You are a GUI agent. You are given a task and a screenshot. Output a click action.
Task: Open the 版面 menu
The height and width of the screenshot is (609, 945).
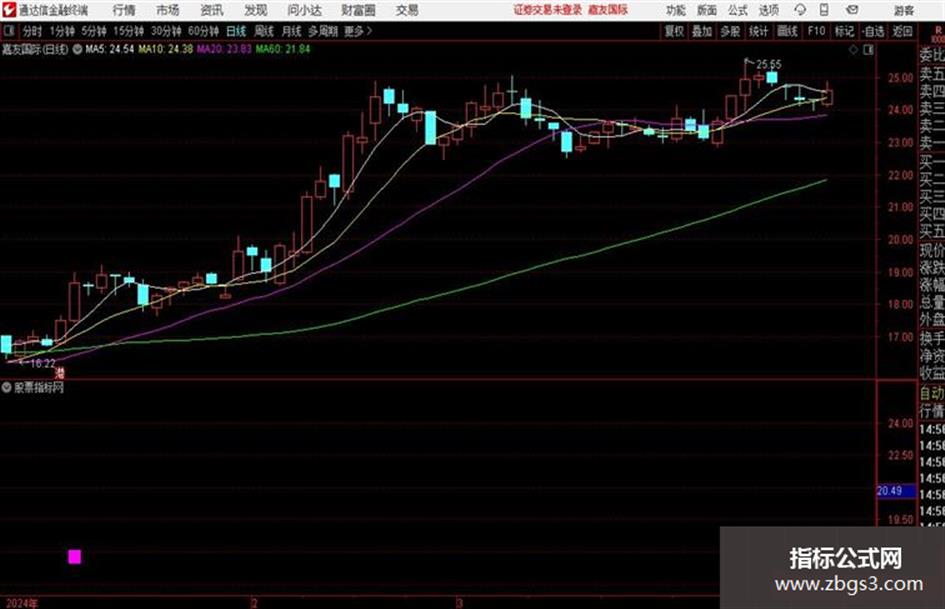pos(707,10)
